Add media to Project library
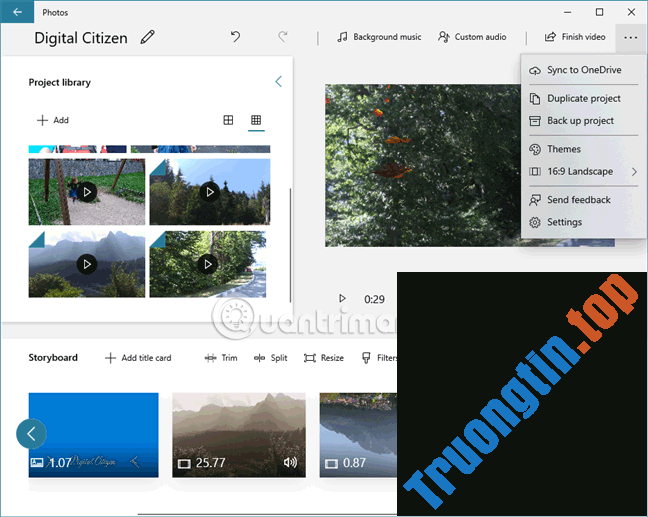The image size is (648, 517). coord(53,120)
